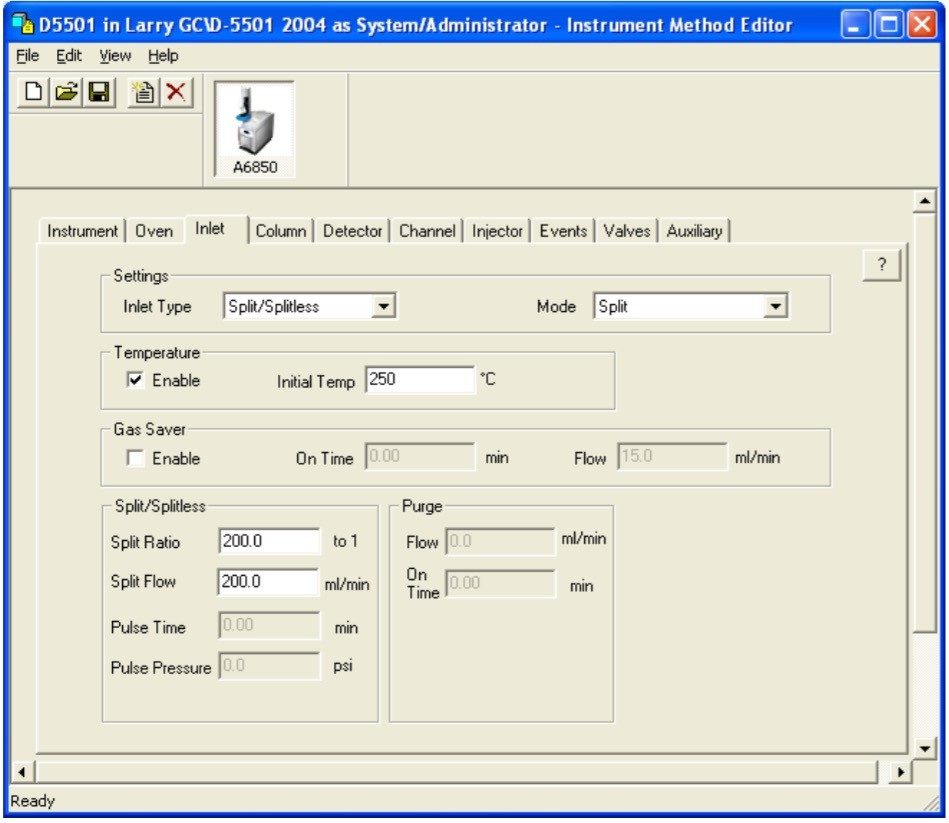949x823 pixels.
Task: Click the red X delete icon
Action: 176,93
